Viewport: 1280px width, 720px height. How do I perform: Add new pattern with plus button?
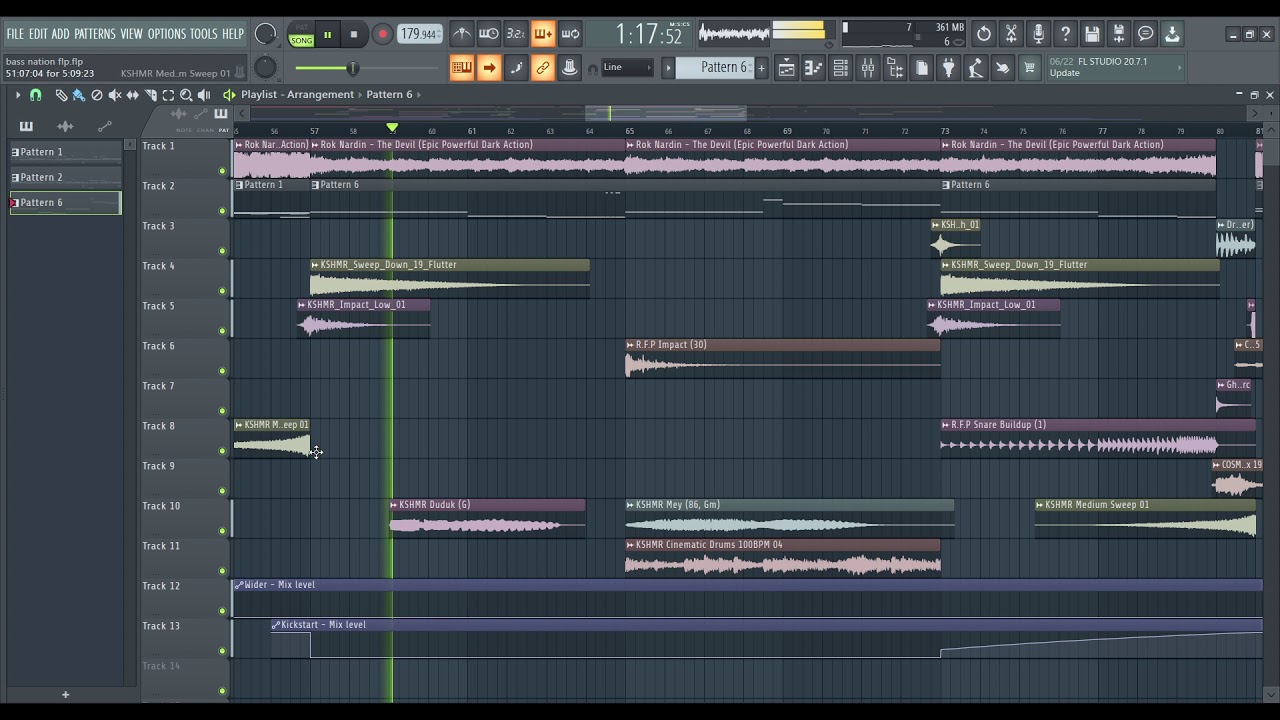761,68
